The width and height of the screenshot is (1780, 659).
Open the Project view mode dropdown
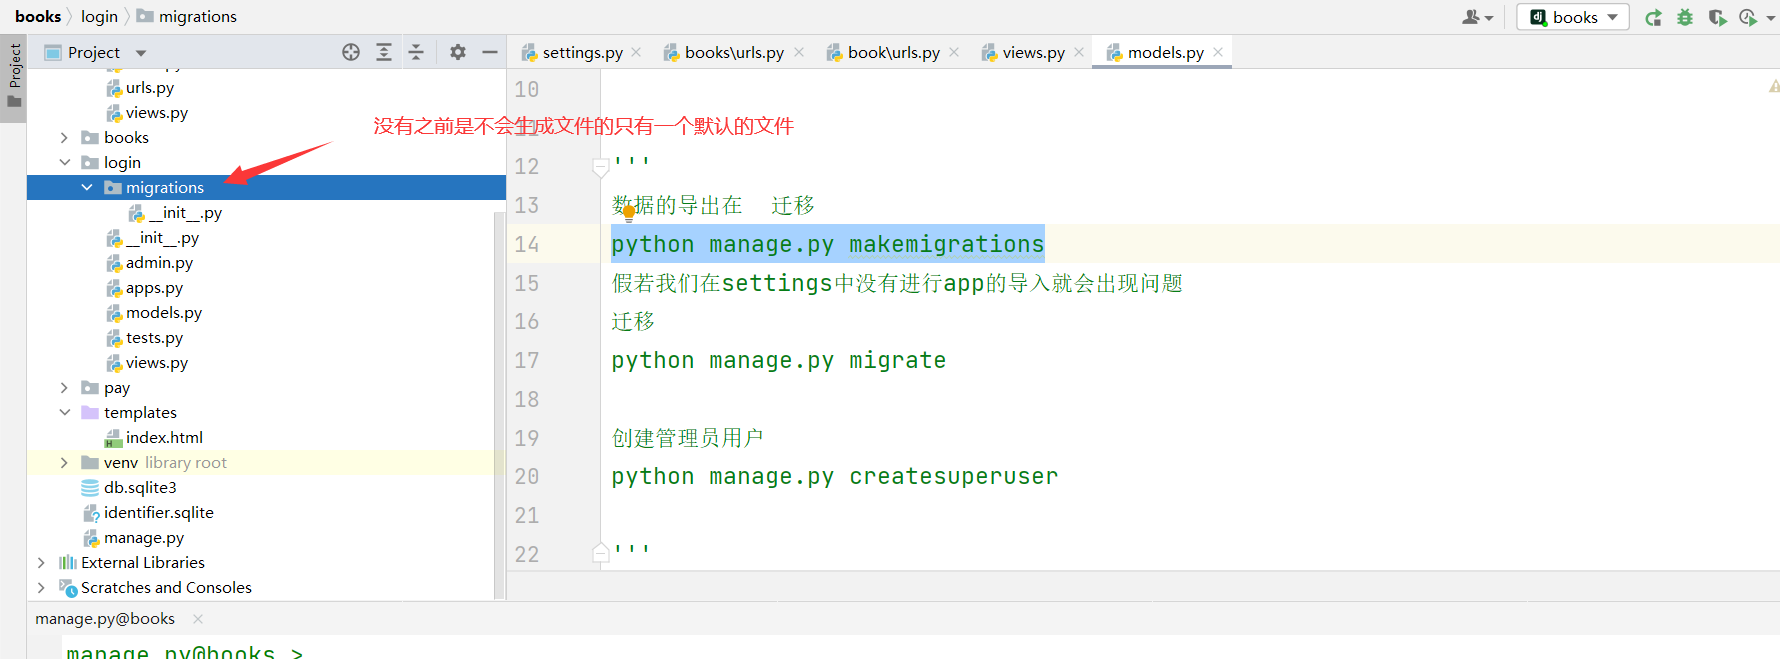(x=141, y=53)
